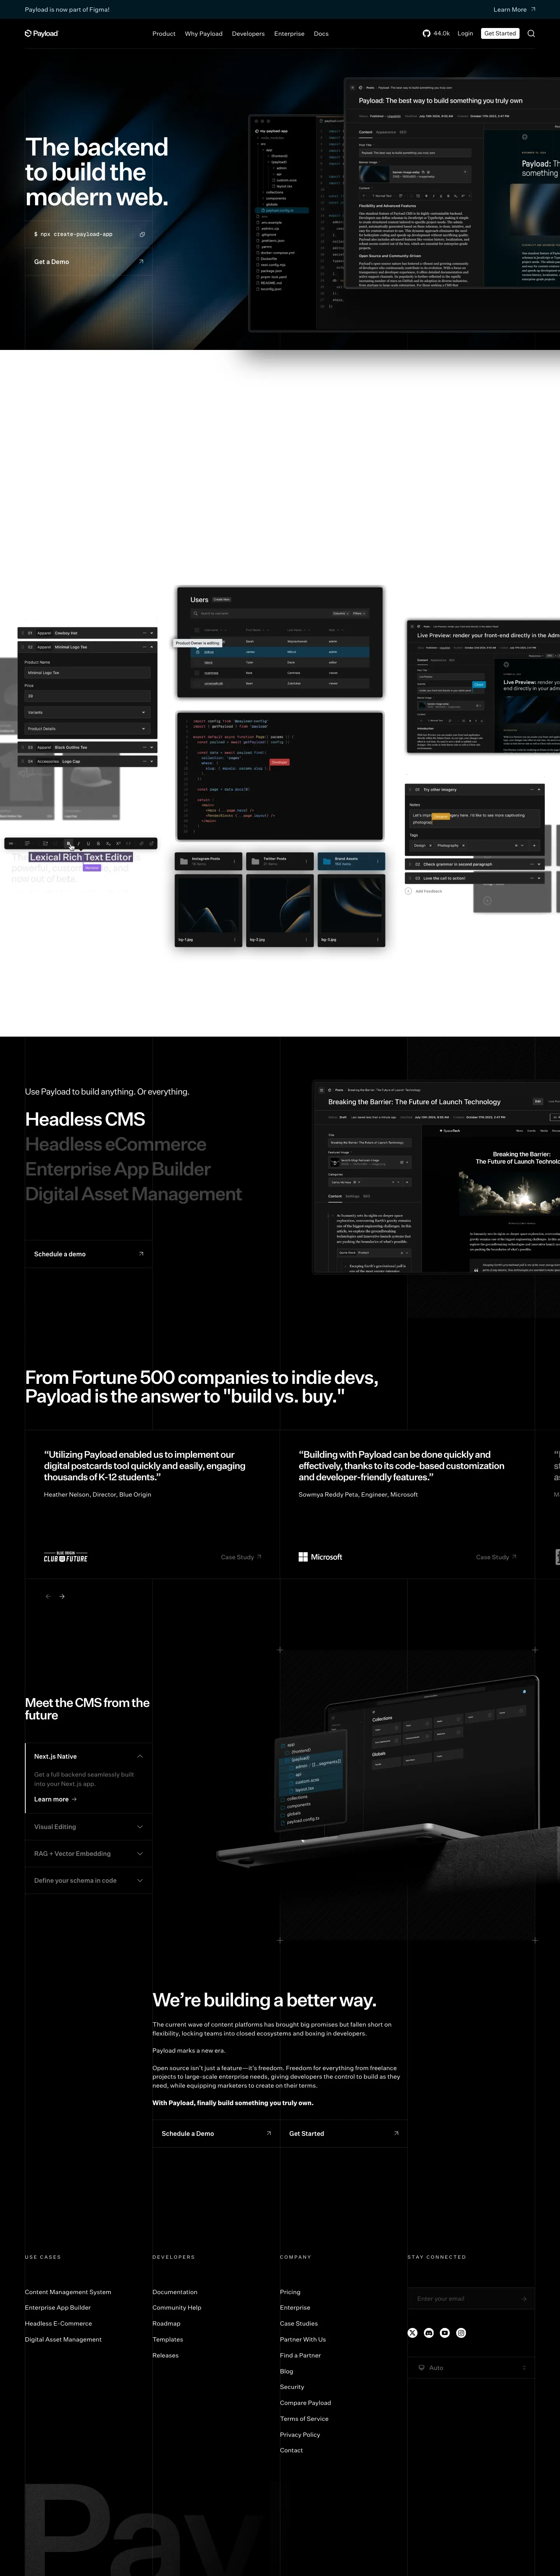Image resolution: width=560 pixels, height=2576 pixels.
Task: Open the Blog footer link
Action: click(287, 2371)
